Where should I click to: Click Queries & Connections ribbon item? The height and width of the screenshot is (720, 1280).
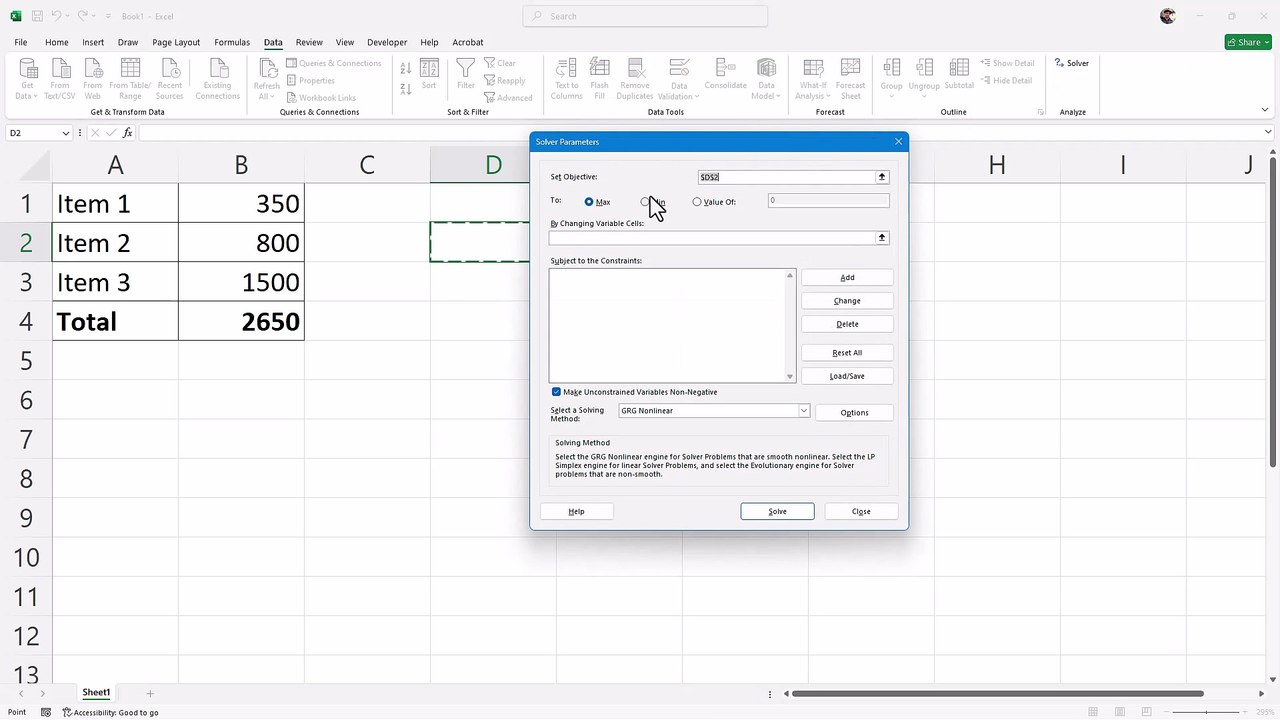coord(333,63)
